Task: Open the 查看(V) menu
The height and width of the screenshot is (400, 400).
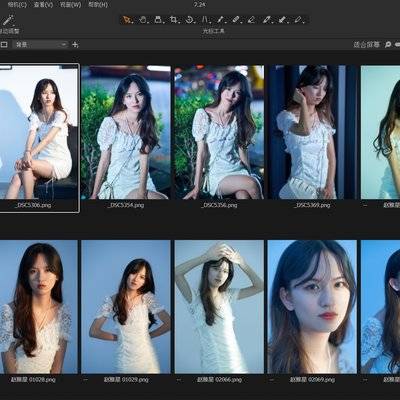Action: (x=43, y=5)
